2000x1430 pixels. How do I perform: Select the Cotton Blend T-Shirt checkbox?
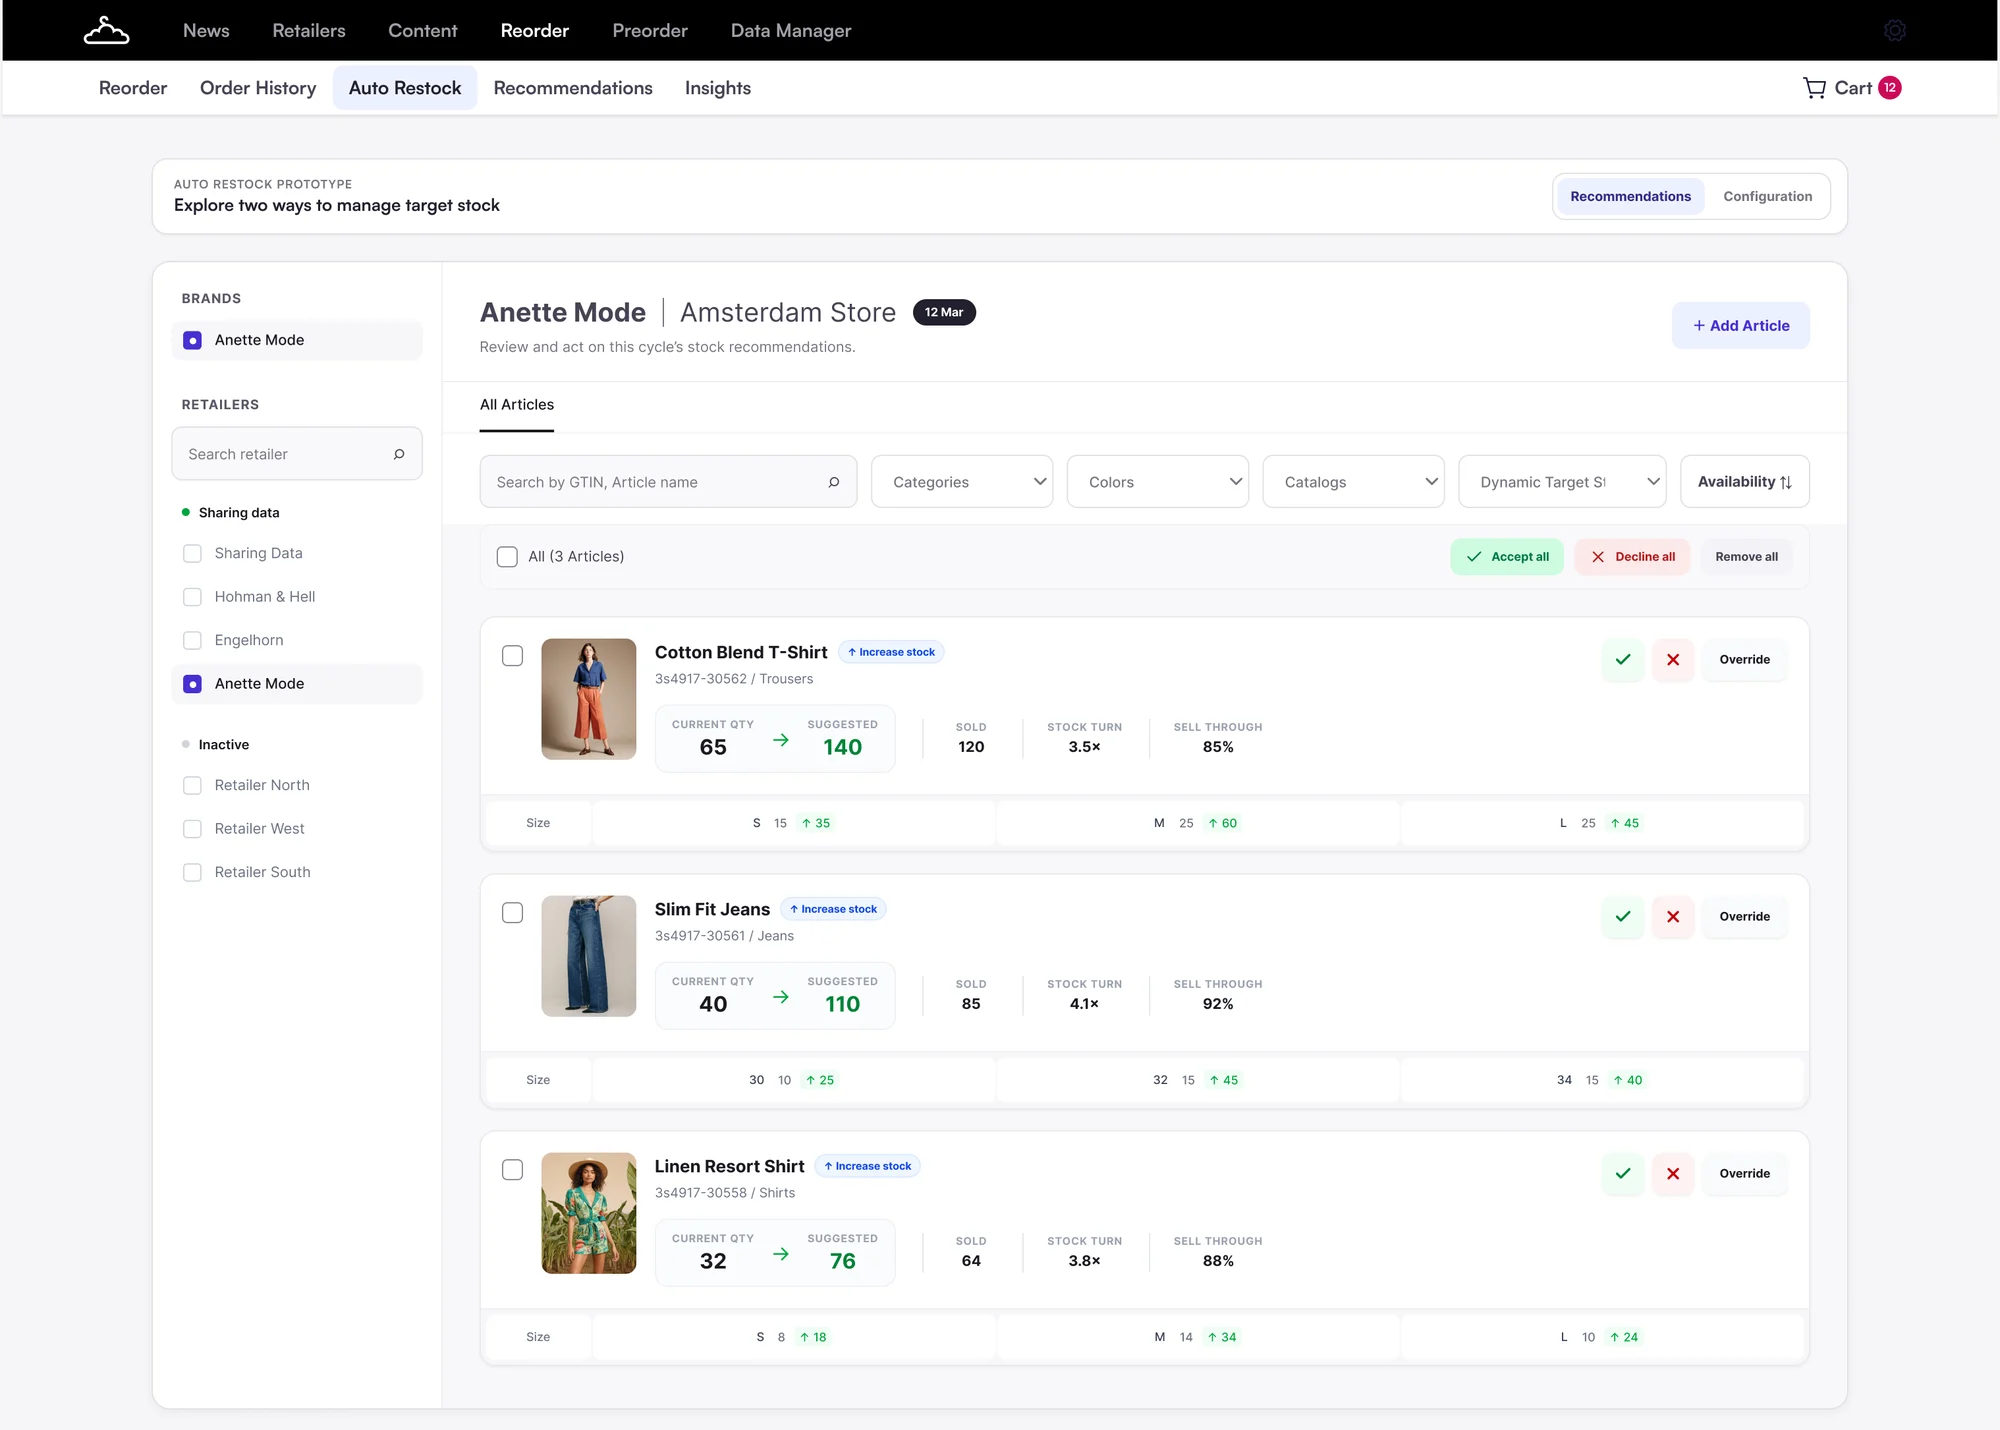512,656
